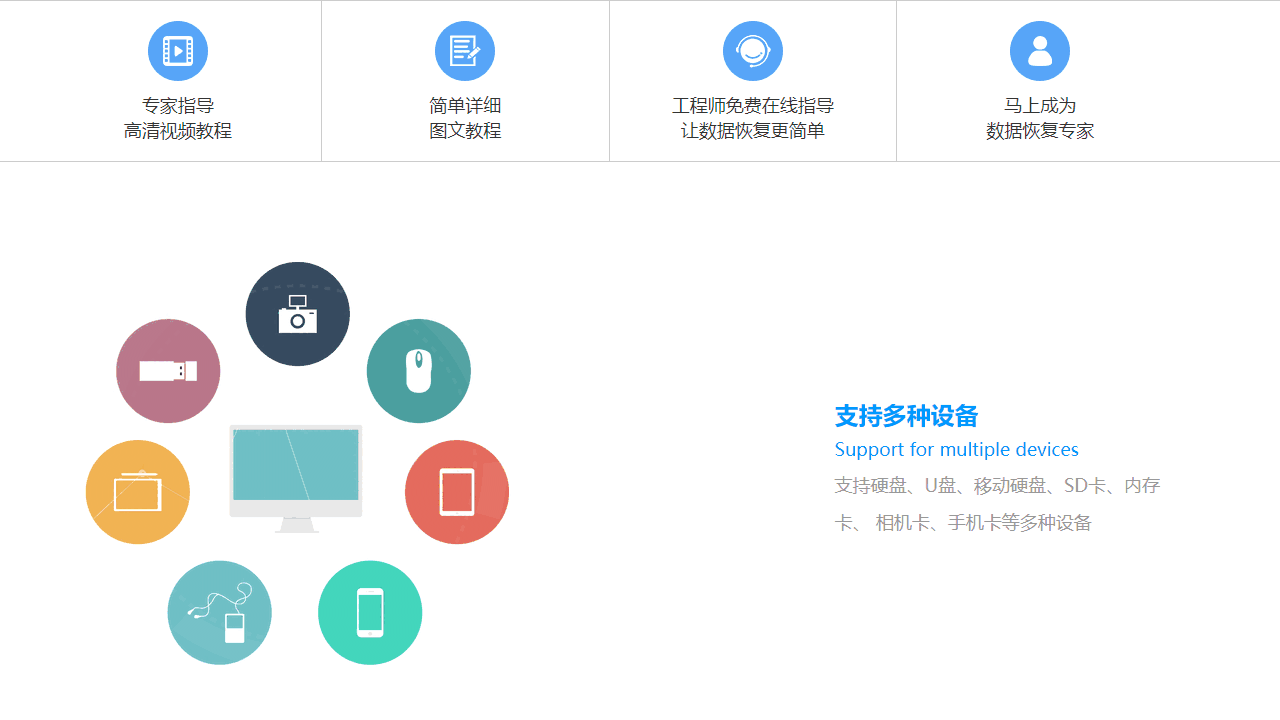The height and width of the screenshot is (720, 1280).
Task: Click the 数据恢复专家 text
Action: [x=1040, y=130]
